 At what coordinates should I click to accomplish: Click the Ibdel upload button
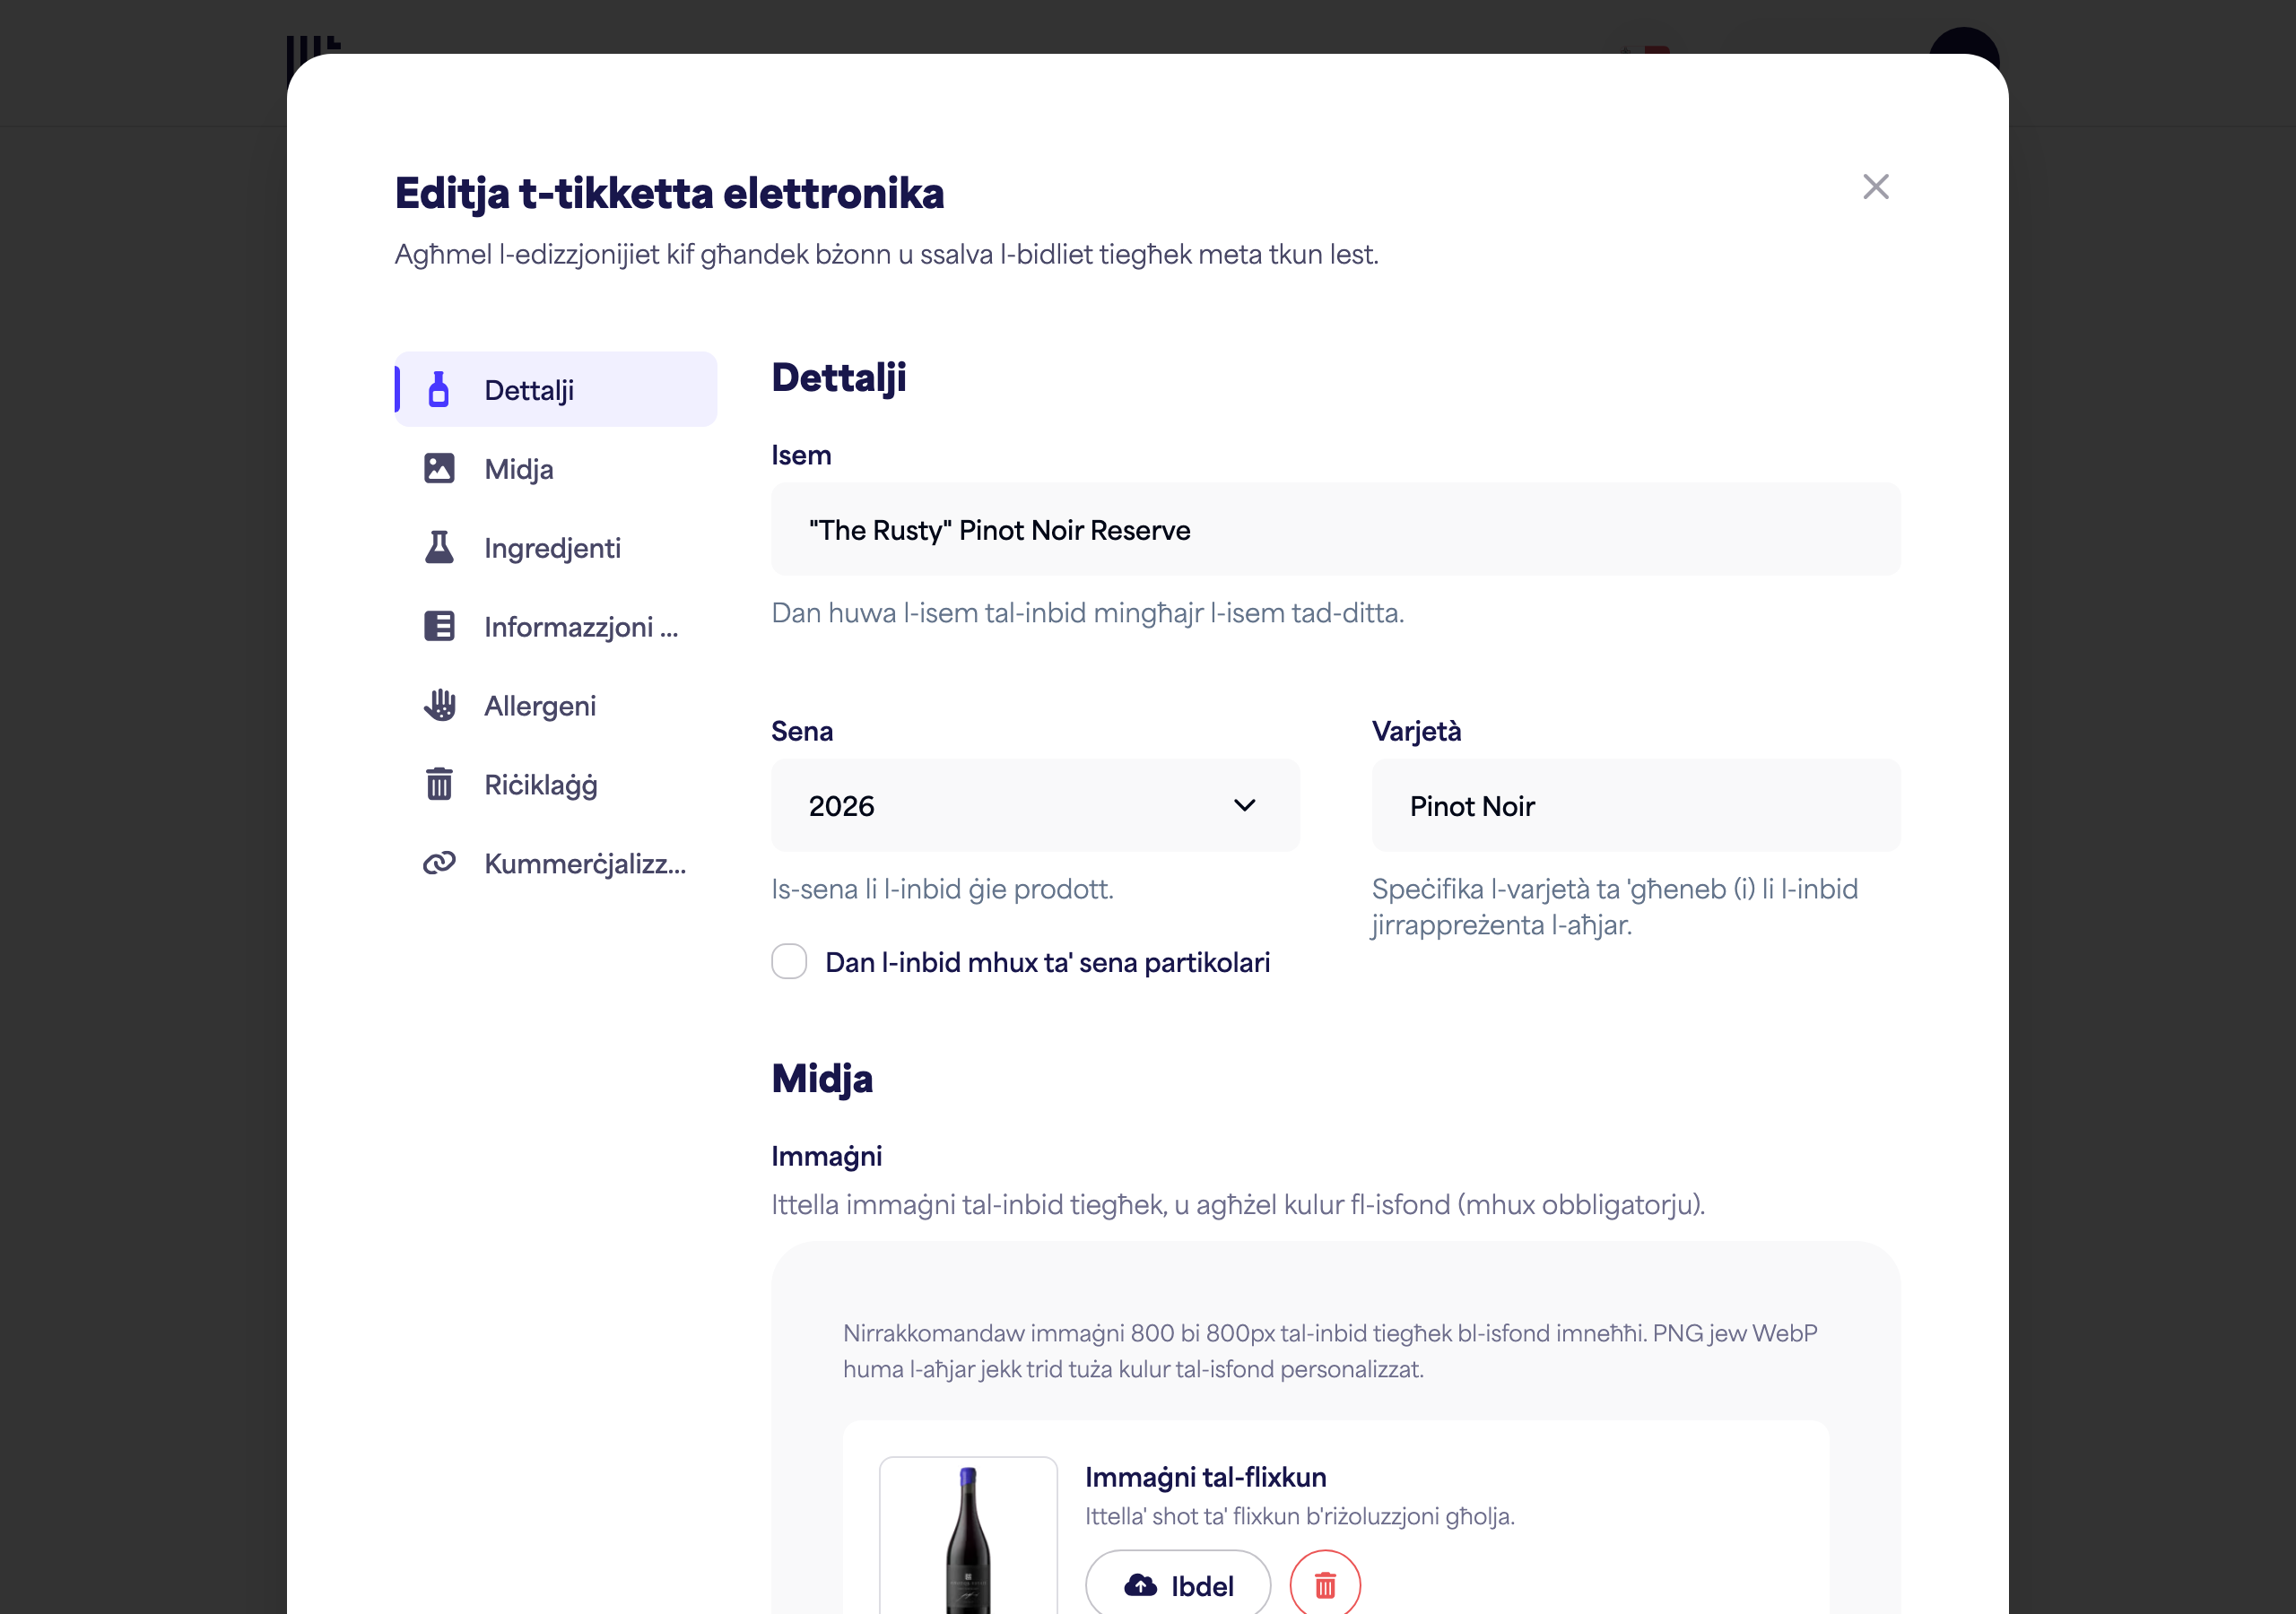tap(1178, 1585)
